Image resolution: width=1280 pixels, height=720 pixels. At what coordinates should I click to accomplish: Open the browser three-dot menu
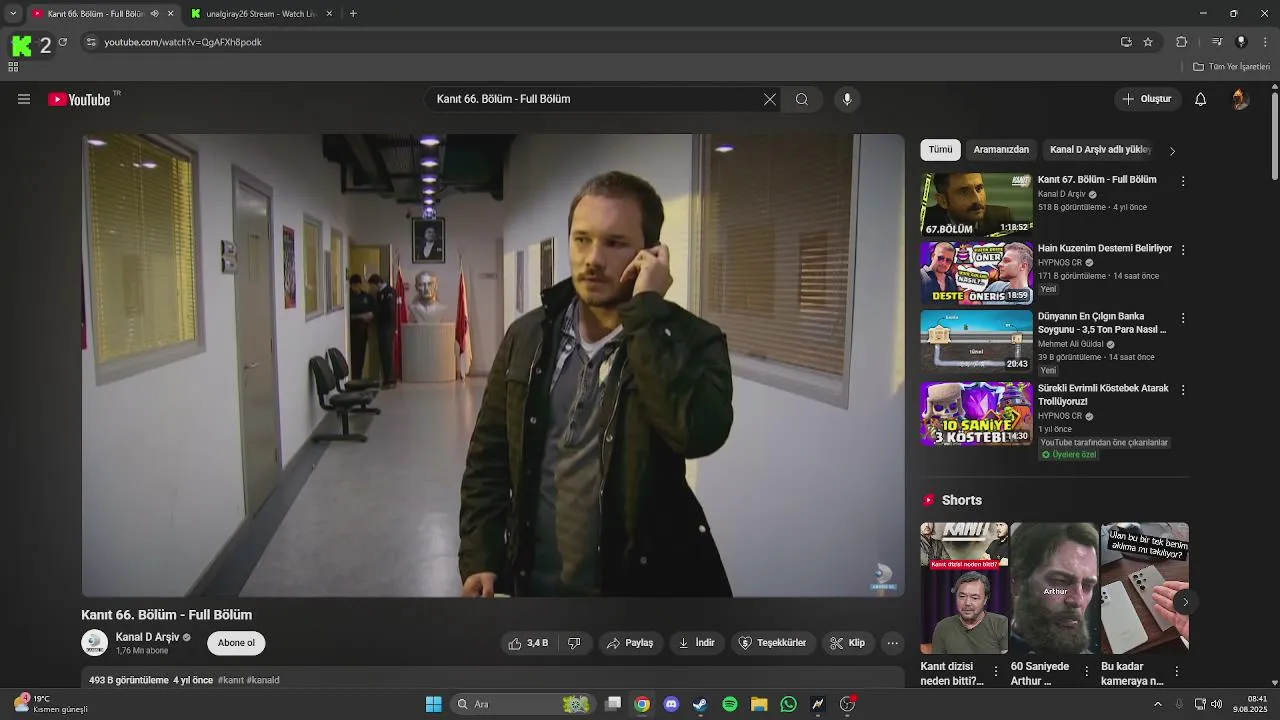tap(1266, 42)
